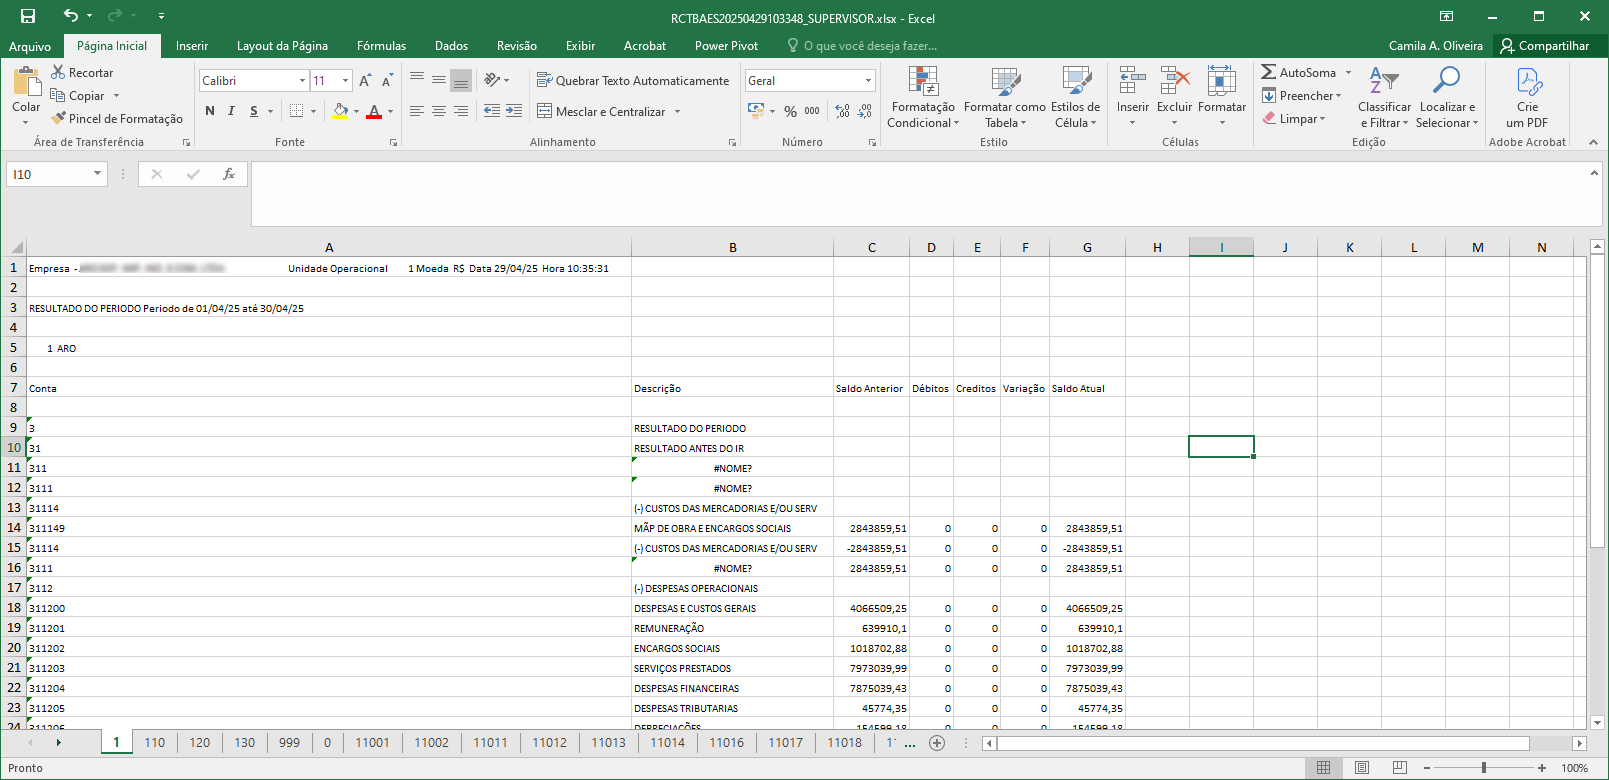Open the Calibri font name dropdown
The width and height of the screenshot is (1609, 780).
pyautogui.click(x=302, y=81)
